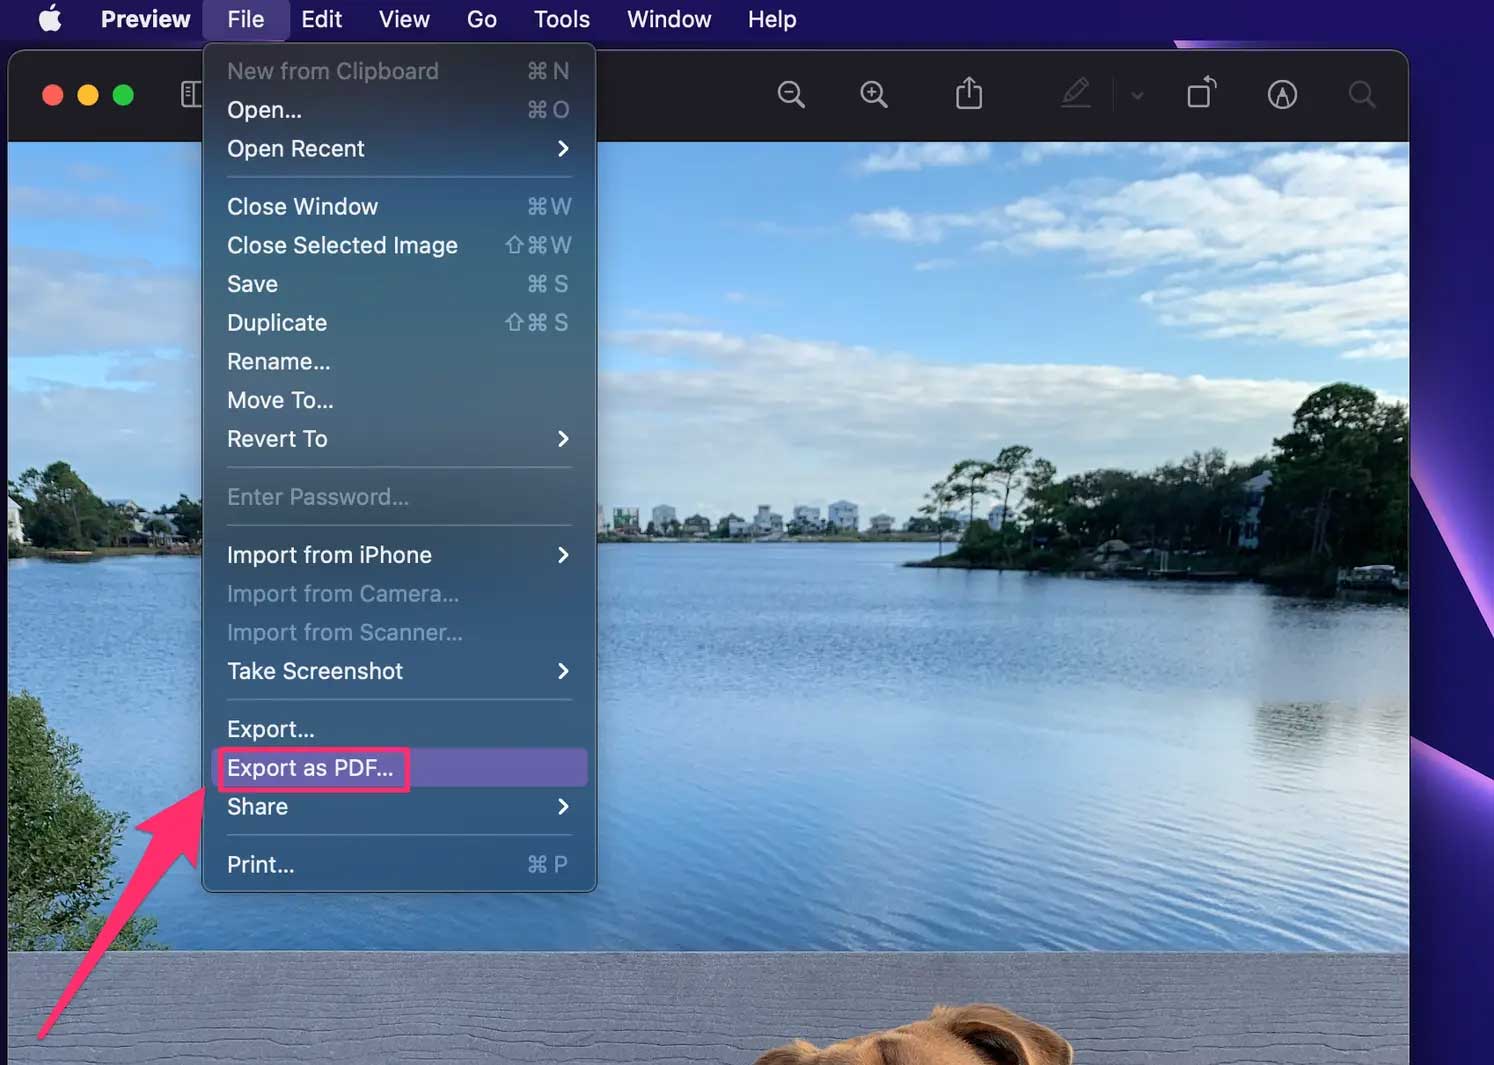Click the Rotate toolbar icon
The height and width of the screenshot is (1065, 1494).
click(1201, 93)
